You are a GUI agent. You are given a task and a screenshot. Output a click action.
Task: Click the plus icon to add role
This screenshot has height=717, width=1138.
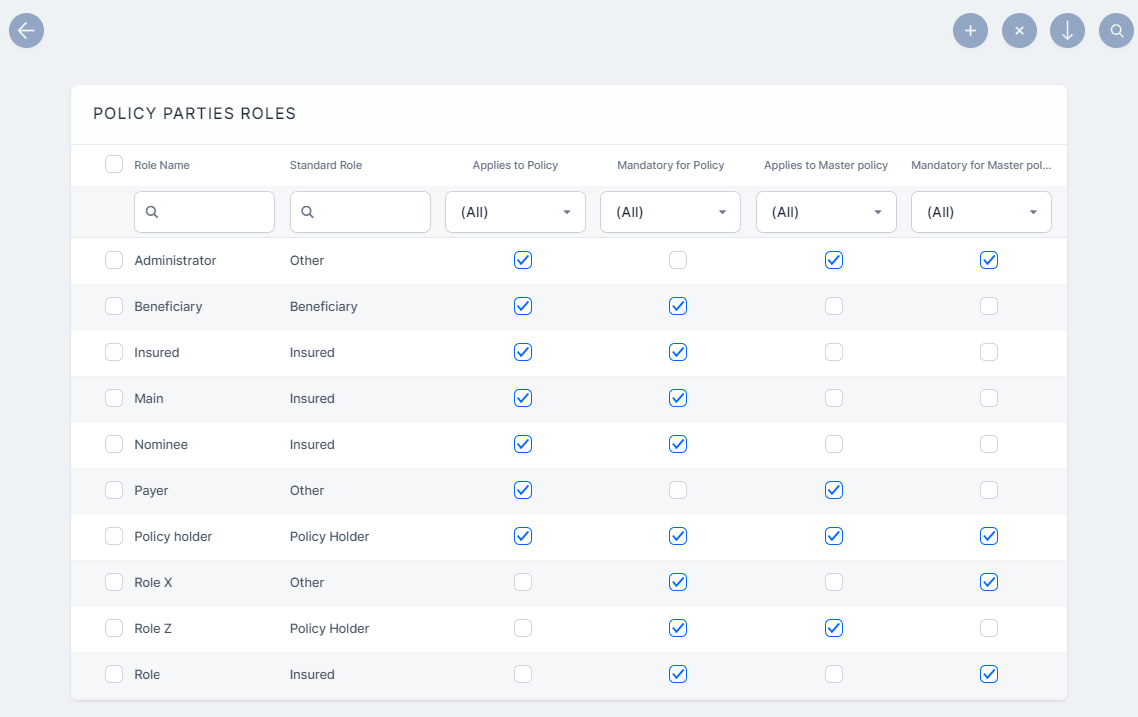point(970,31)
